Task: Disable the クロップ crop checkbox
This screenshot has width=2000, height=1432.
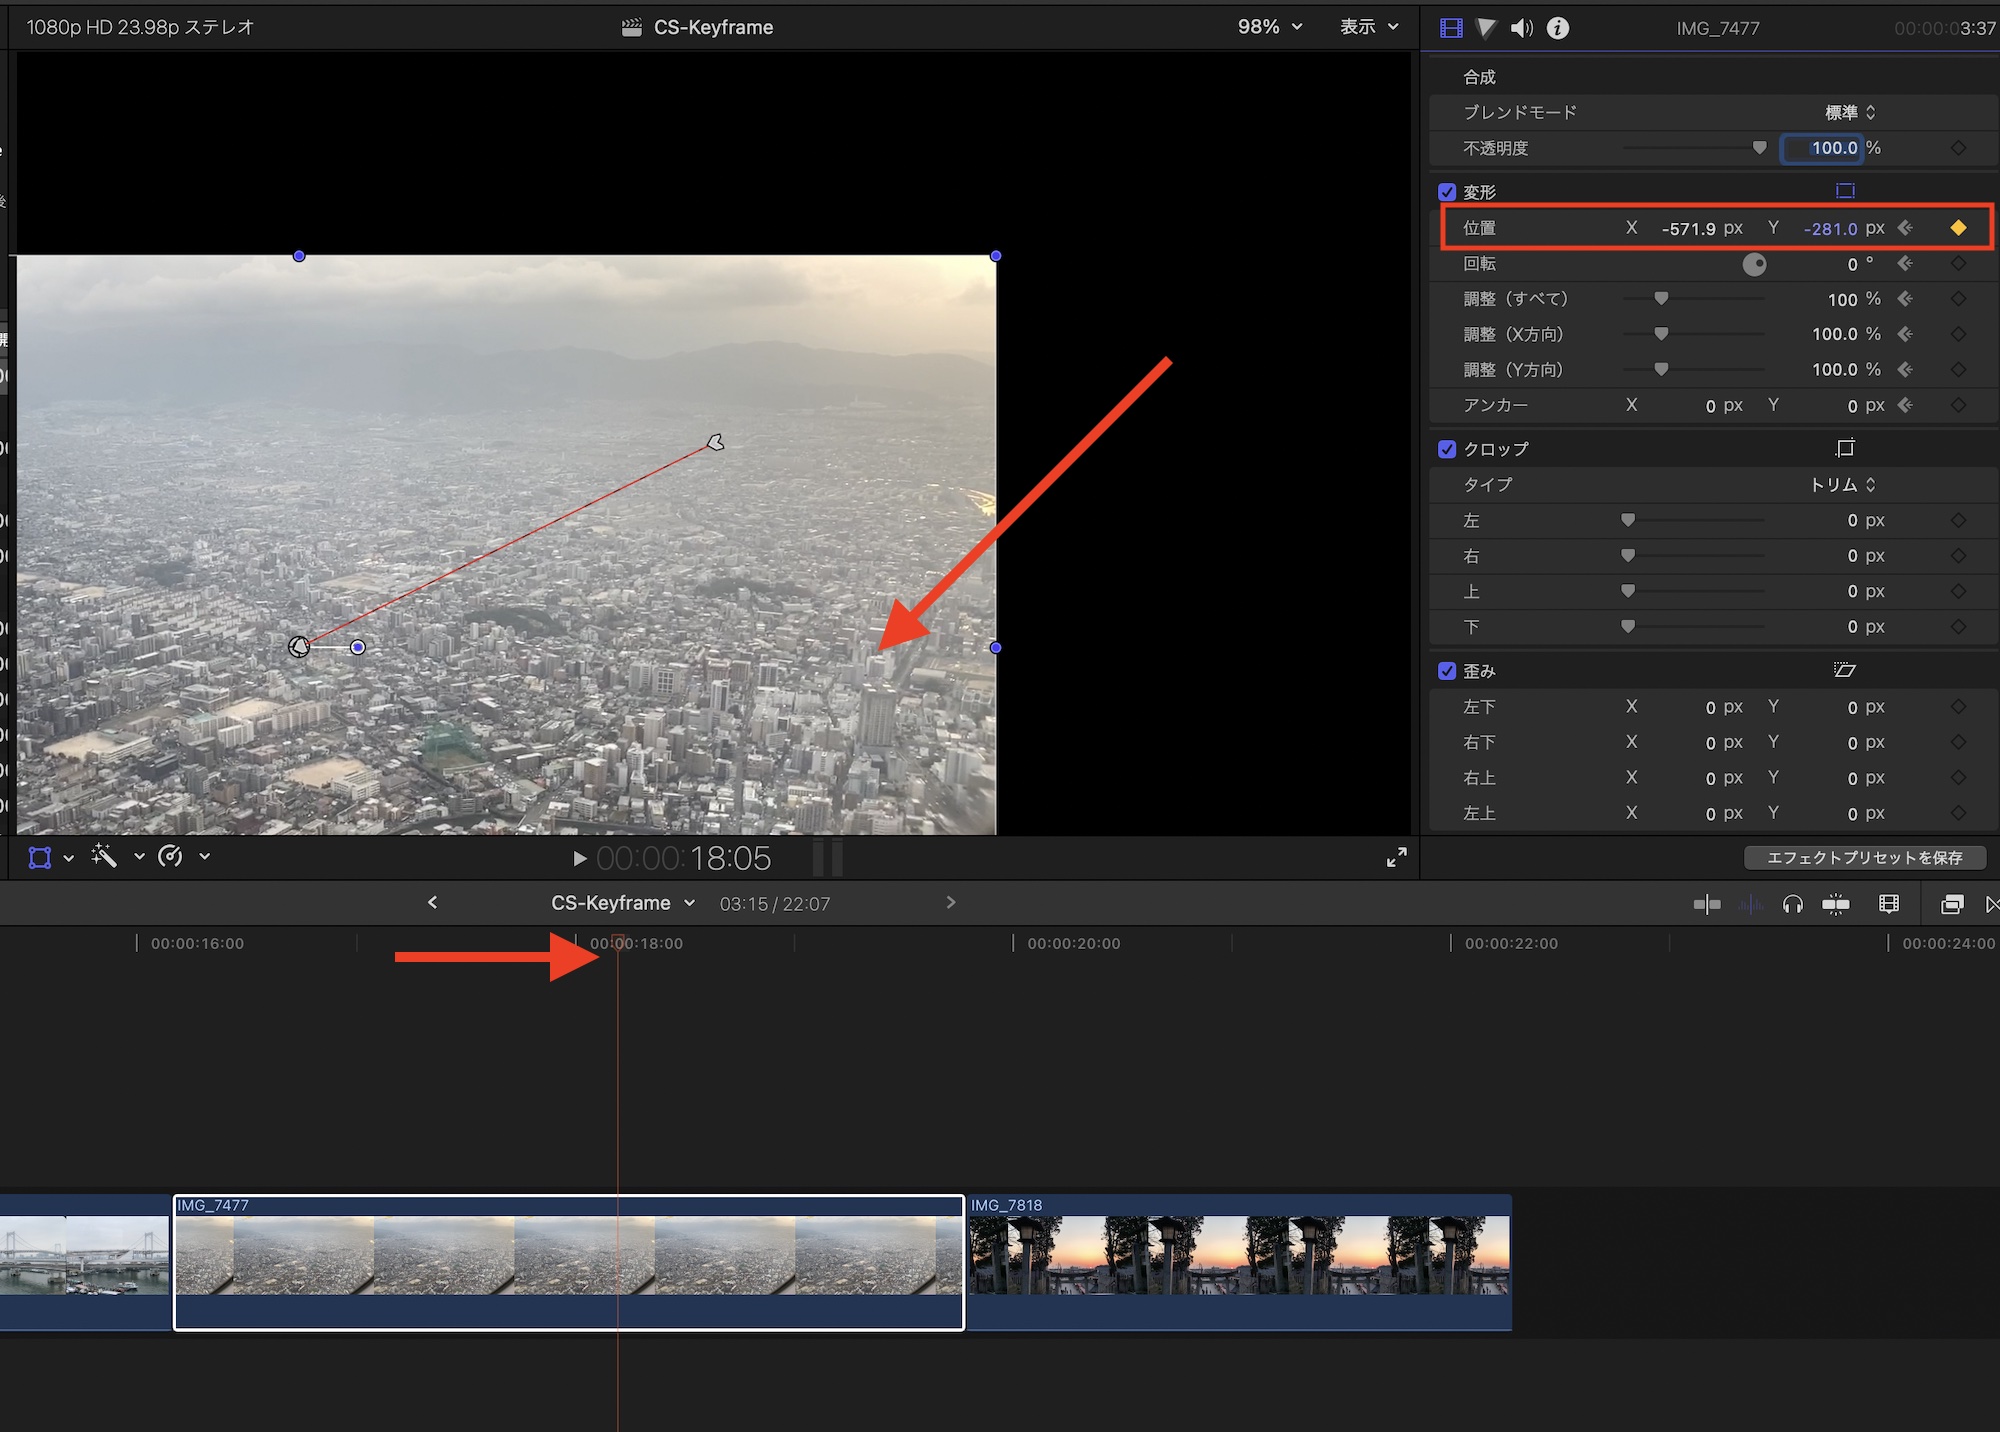Action: click(1447, 449)
